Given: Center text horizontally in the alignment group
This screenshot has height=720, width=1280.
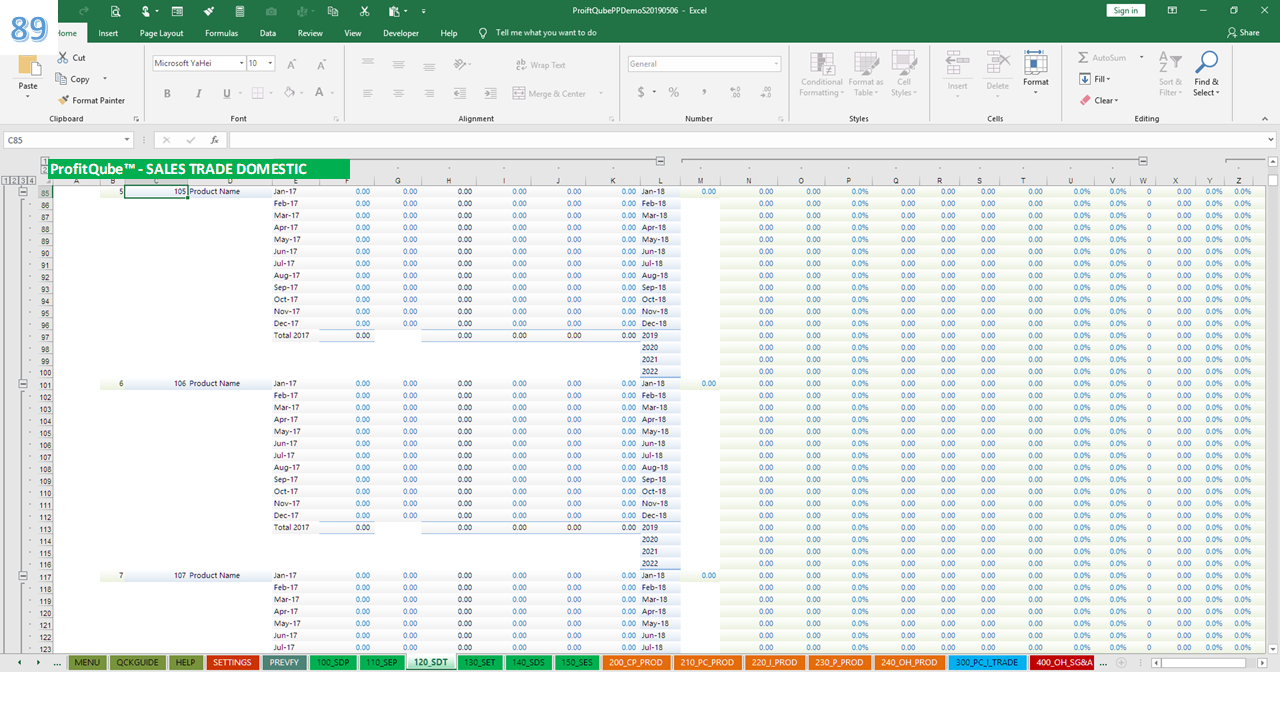Looking at the screenshot, I should click(x=398, y=93).
